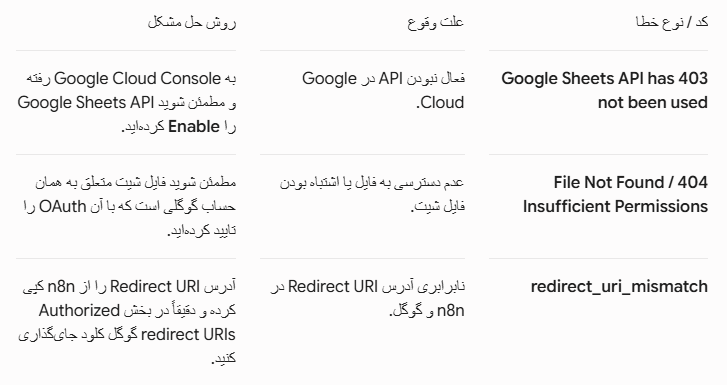Click the word 'کنید.' ending the last solution
Viewport: 727px width, 385px height.
(x=224, y=359)
